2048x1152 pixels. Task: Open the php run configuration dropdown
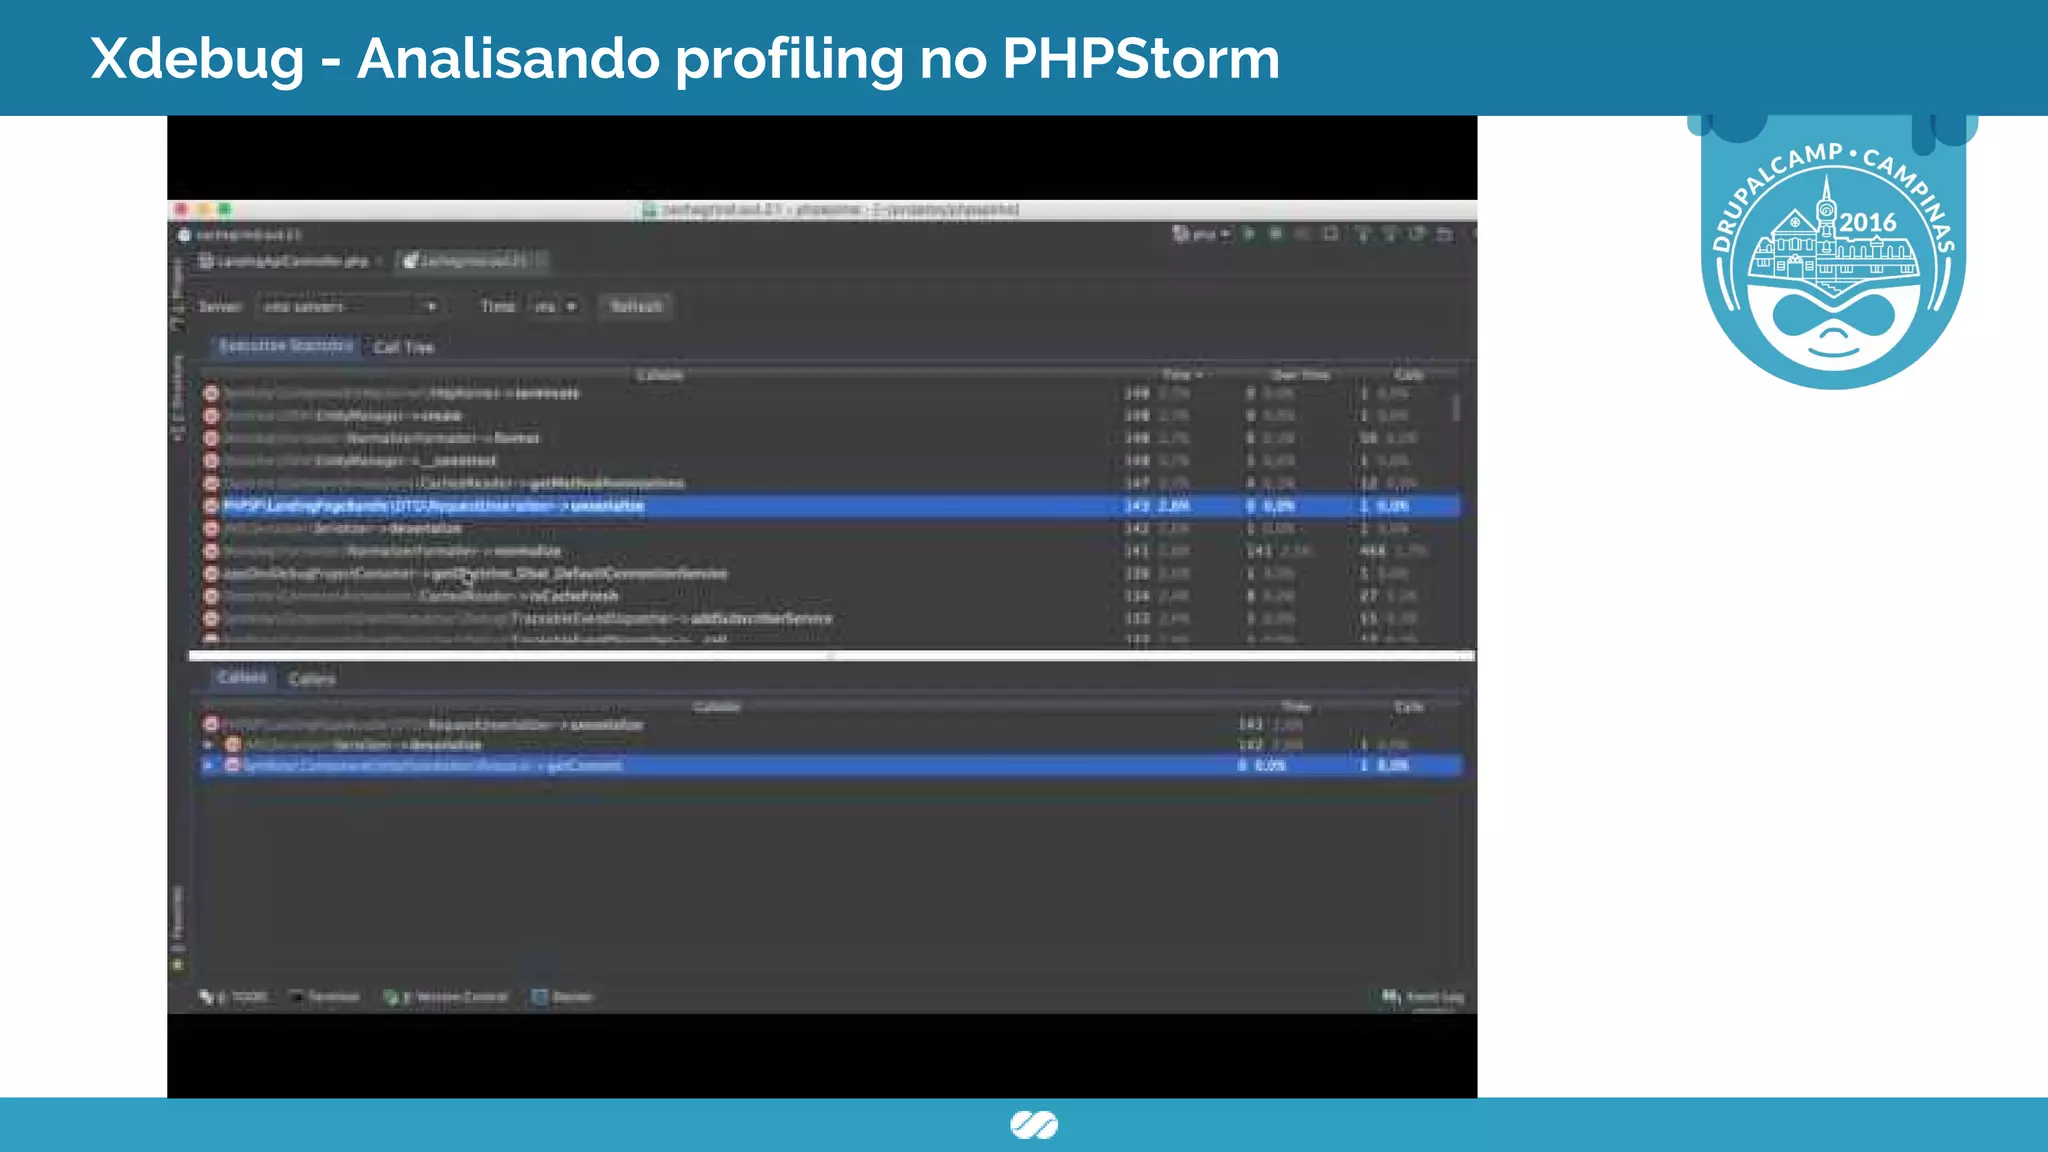pyautogui.click(x=1202, y=234)
